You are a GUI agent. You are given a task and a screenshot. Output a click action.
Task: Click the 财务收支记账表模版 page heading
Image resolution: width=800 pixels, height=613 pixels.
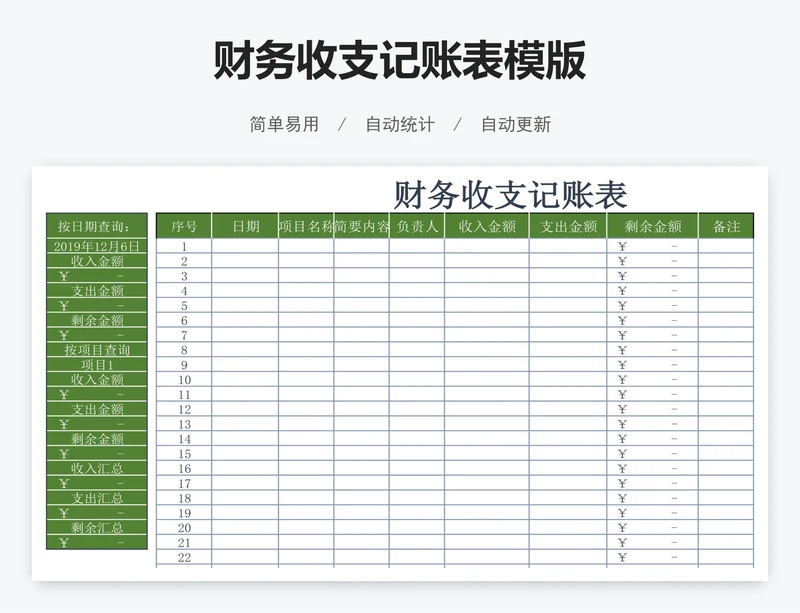point(399,60)
